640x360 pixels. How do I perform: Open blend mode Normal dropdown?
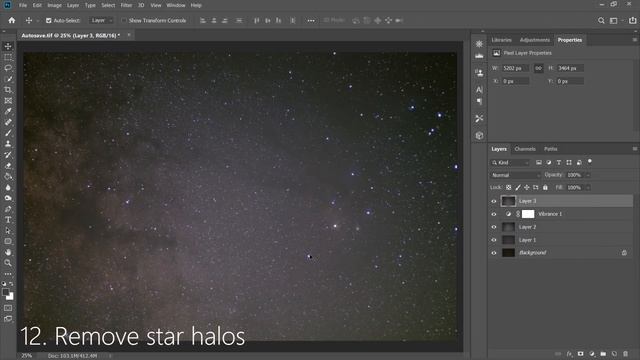click(x=515, y=175)
